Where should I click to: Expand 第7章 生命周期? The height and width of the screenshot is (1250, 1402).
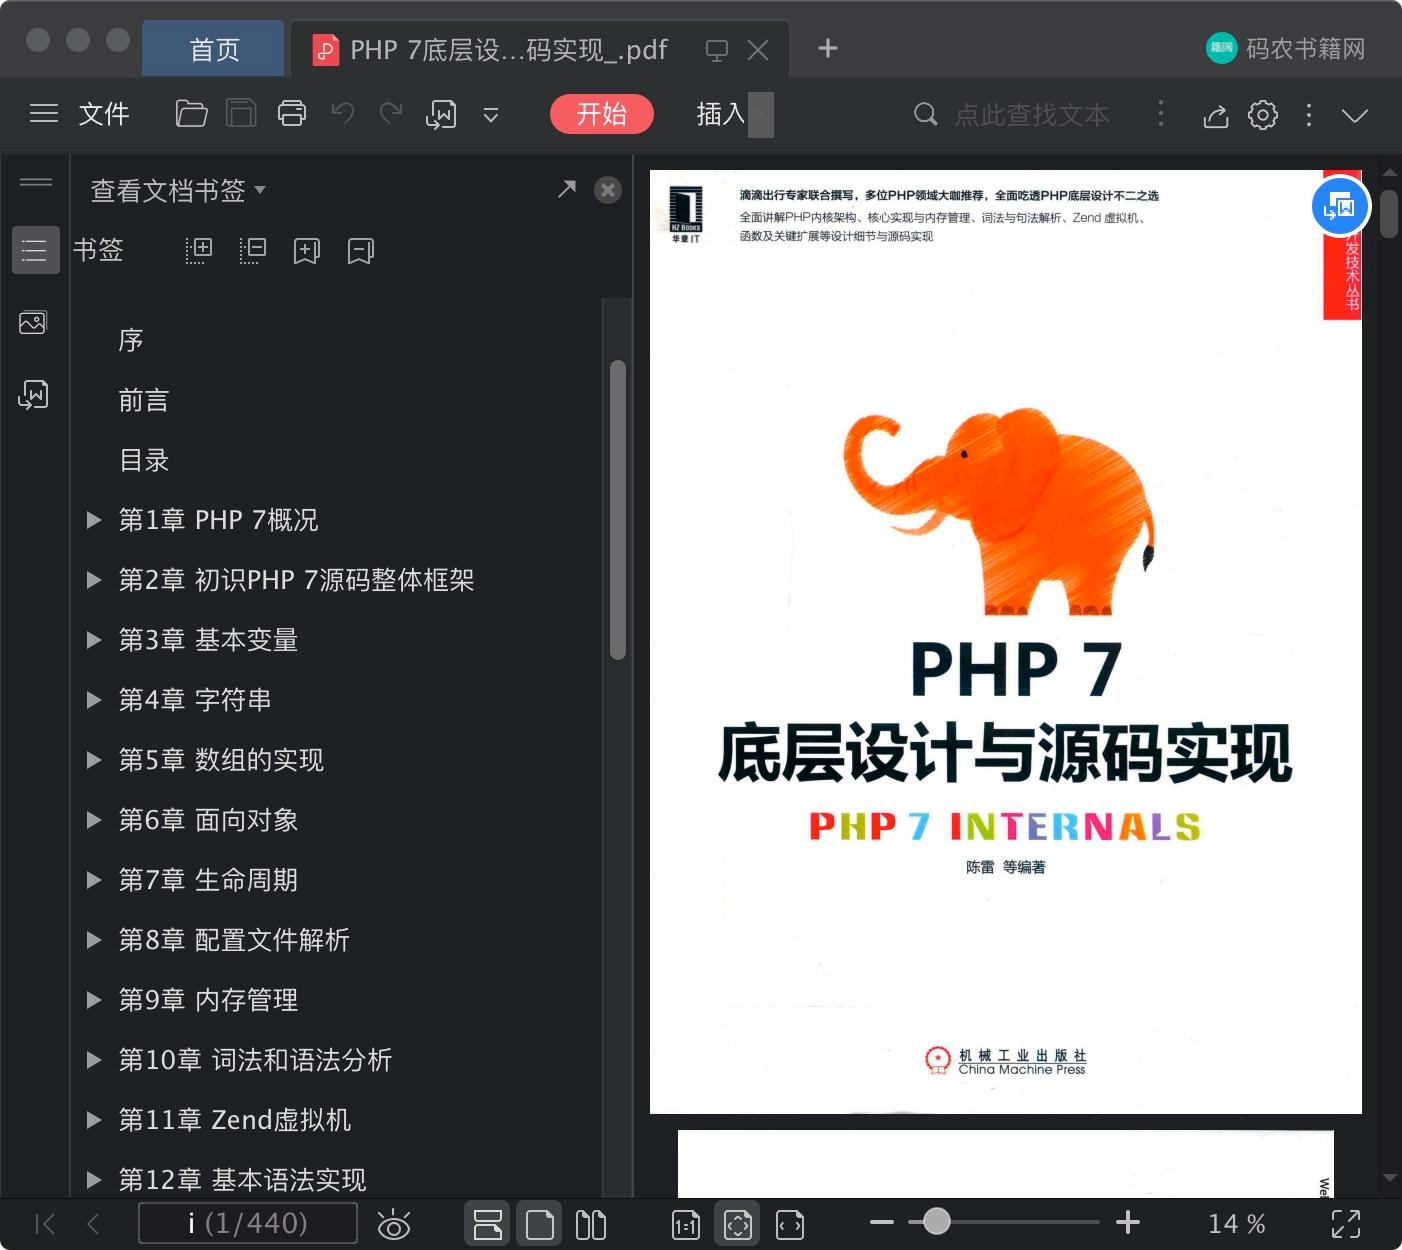click(x=94, y=880)
